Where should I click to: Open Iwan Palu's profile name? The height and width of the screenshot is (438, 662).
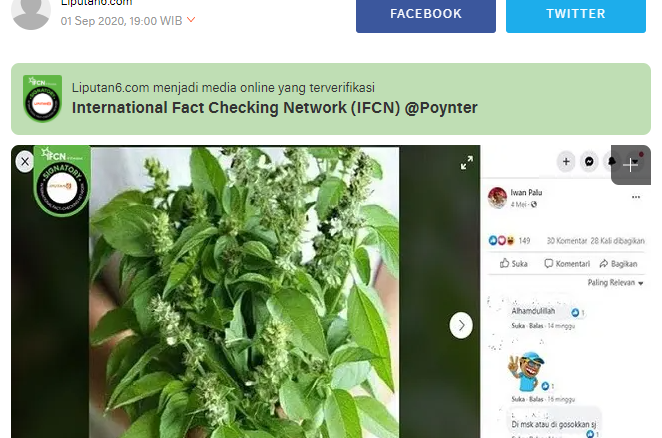pos(526,193)
